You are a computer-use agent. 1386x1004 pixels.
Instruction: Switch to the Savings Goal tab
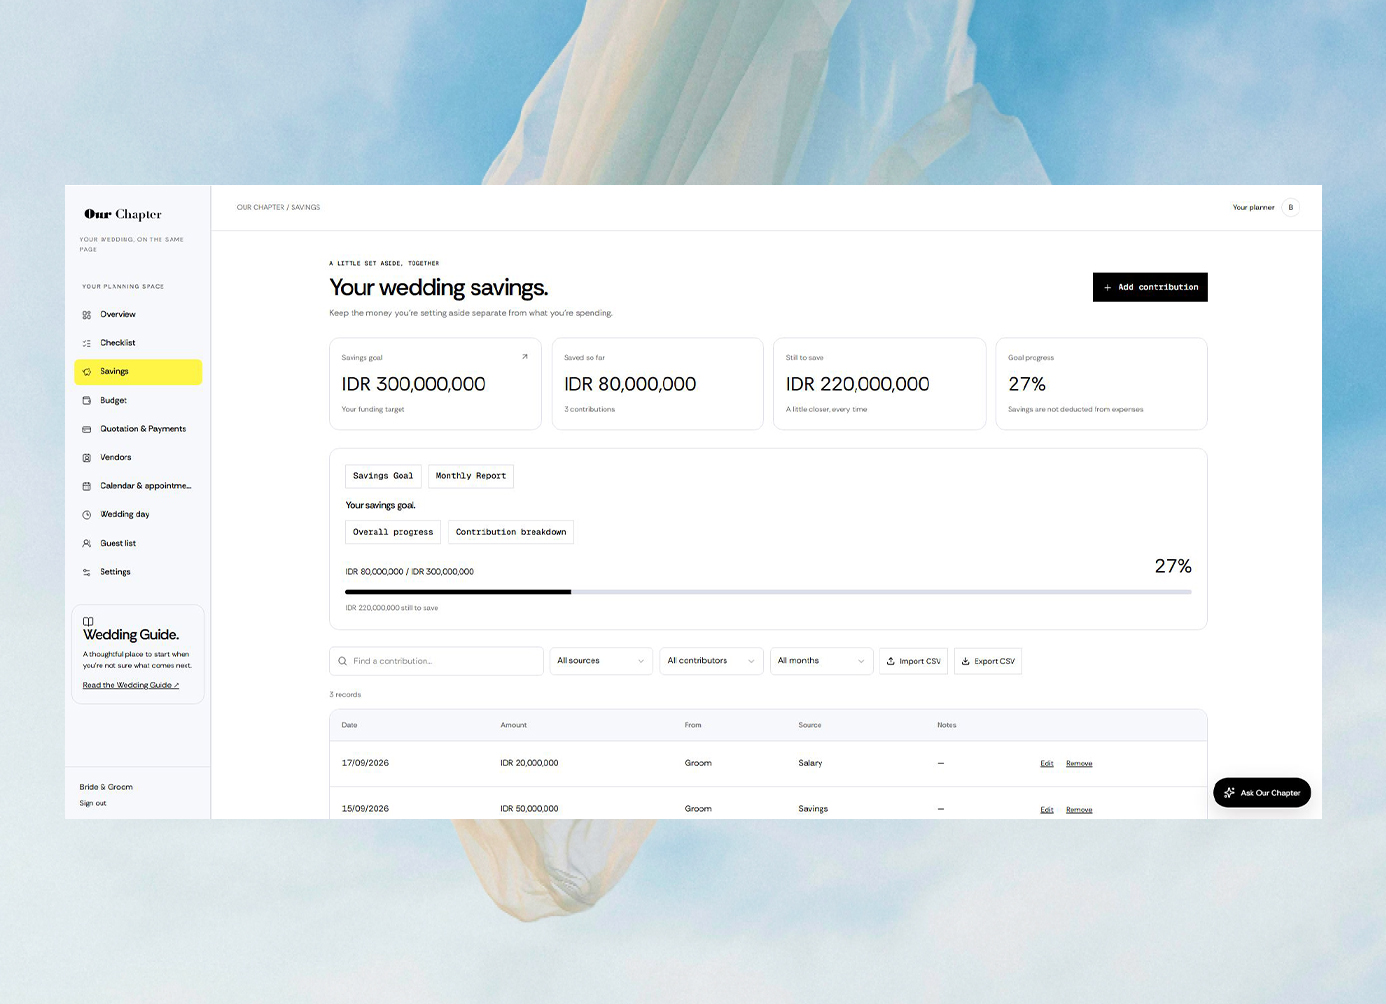[383, 476]
